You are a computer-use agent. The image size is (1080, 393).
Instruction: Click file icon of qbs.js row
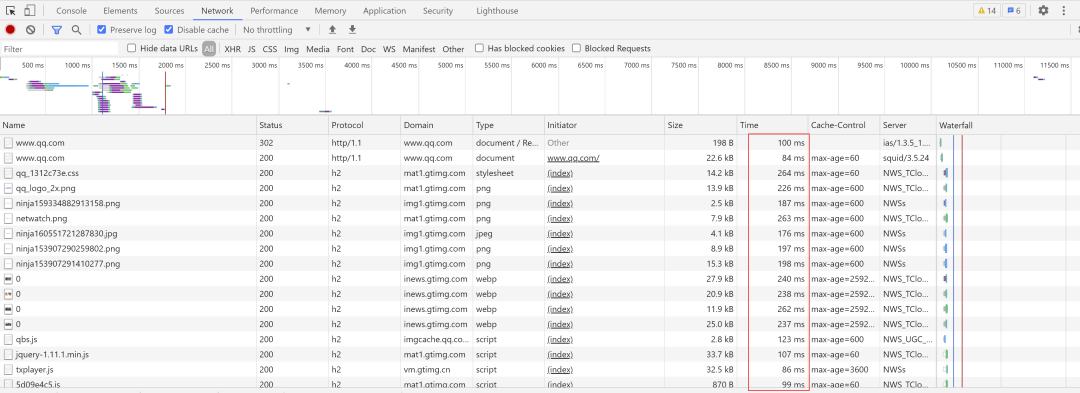[x=8, y=339]
